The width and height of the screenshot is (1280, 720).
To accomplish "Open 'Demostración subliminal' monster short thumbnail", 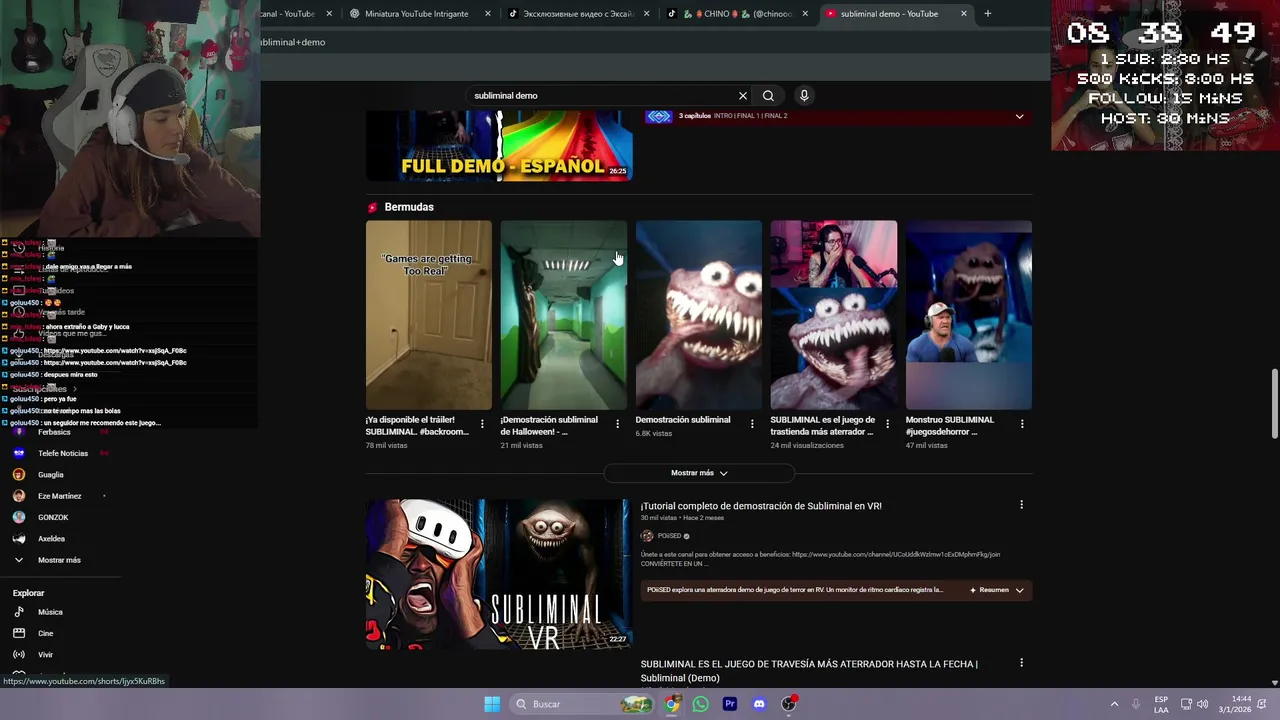I will 699,315.
